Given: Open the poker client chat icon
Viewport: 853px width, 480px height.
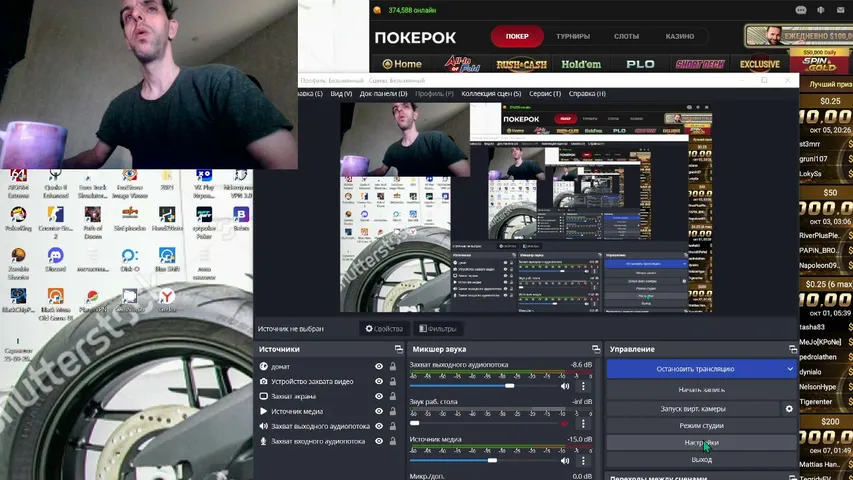Looking at the screenshot, I should (x=801, y=10).
